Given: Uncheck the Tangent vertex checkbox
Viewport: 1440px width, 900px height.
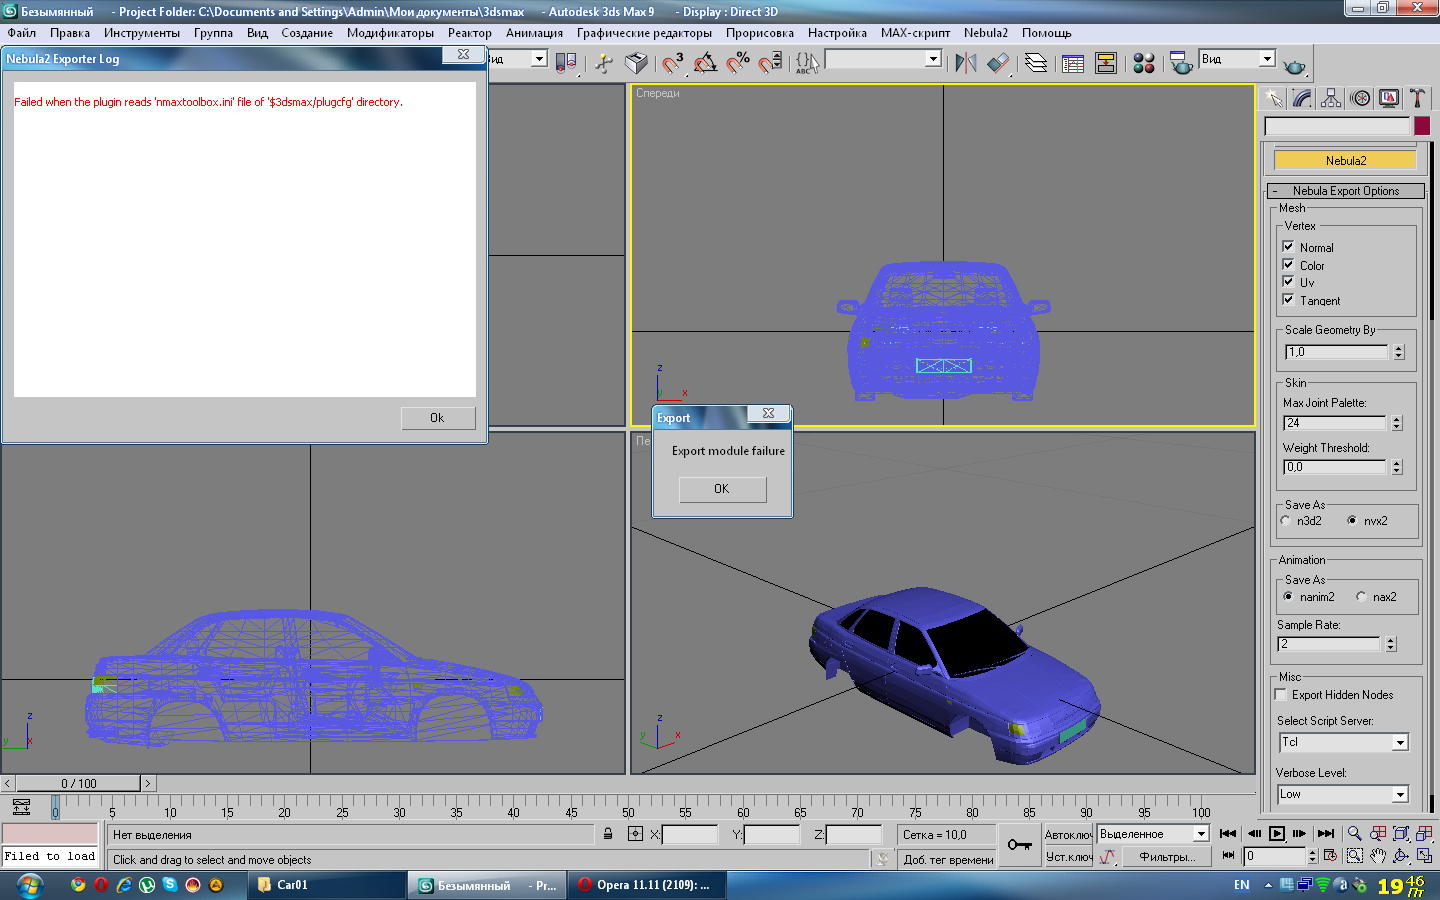Looking at the screenshot, I should coord(1288,299).
